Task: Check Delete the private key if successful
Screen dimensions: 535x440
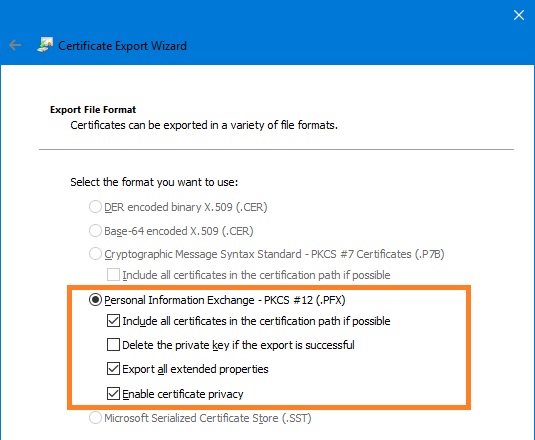Action: click(113, 345)
